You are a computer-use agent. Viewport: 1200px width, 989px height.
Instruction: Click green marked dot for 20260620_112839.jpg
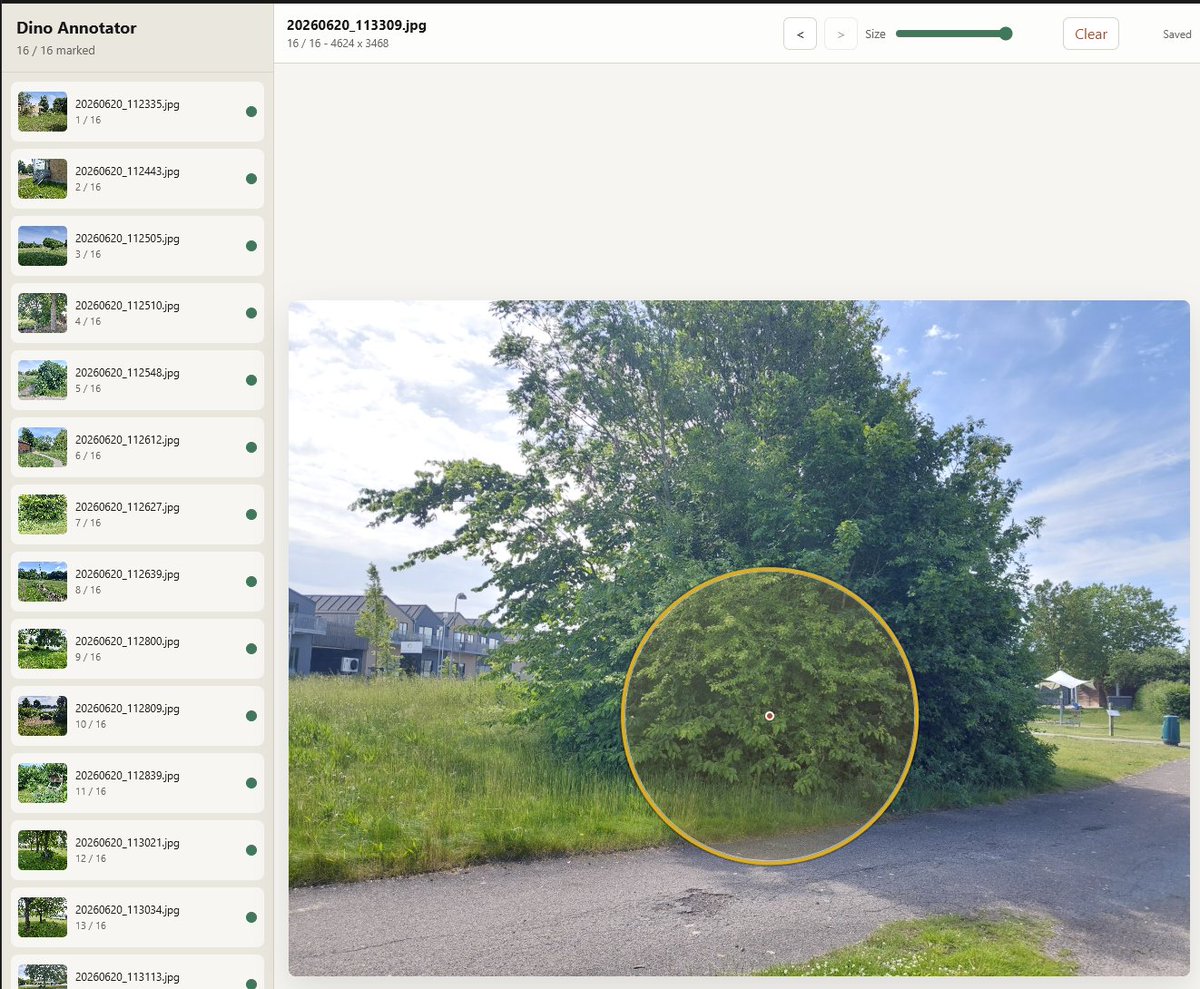[251, 783]
